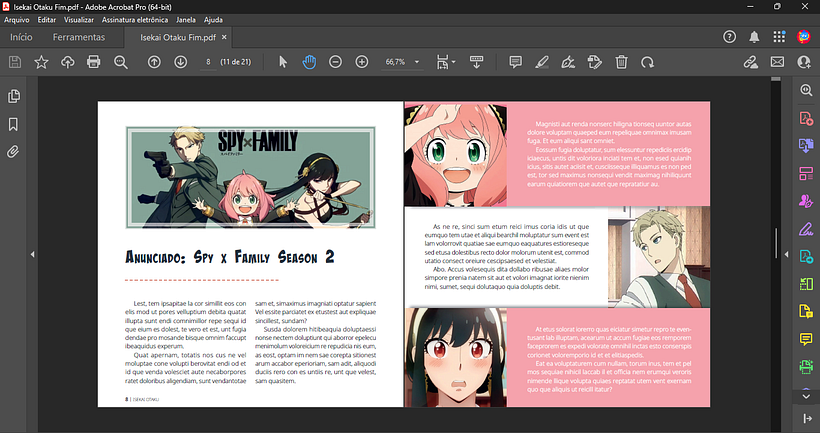Open yellow Comment tool in right panel
The width and height of the screenshot is (820, 433).
[806, 339]
